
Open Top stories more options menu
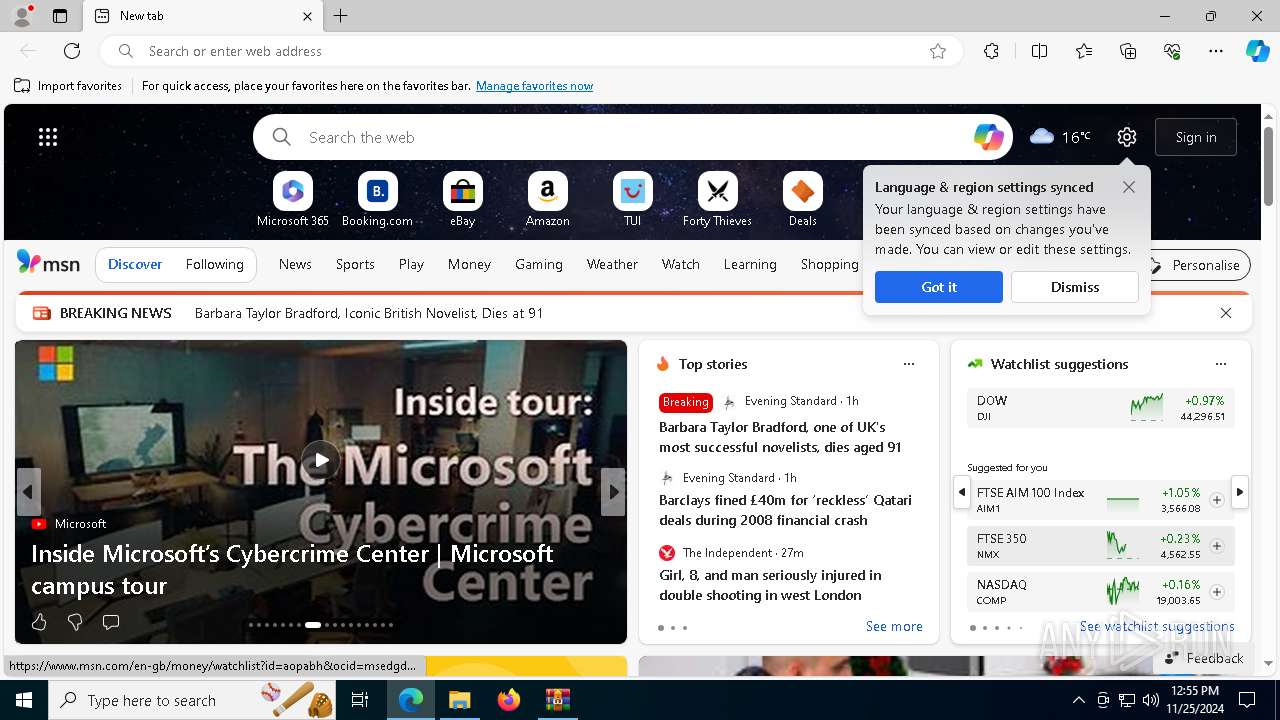coord(909,364)
